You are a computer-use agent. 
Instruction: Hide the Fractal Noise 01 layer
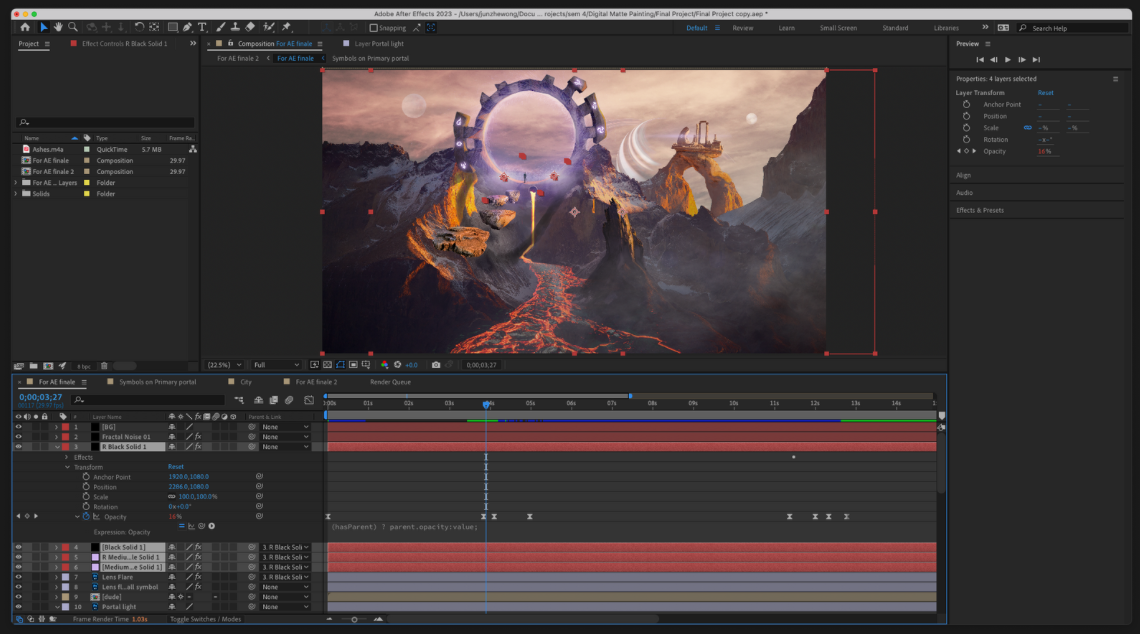coord(18,437)
